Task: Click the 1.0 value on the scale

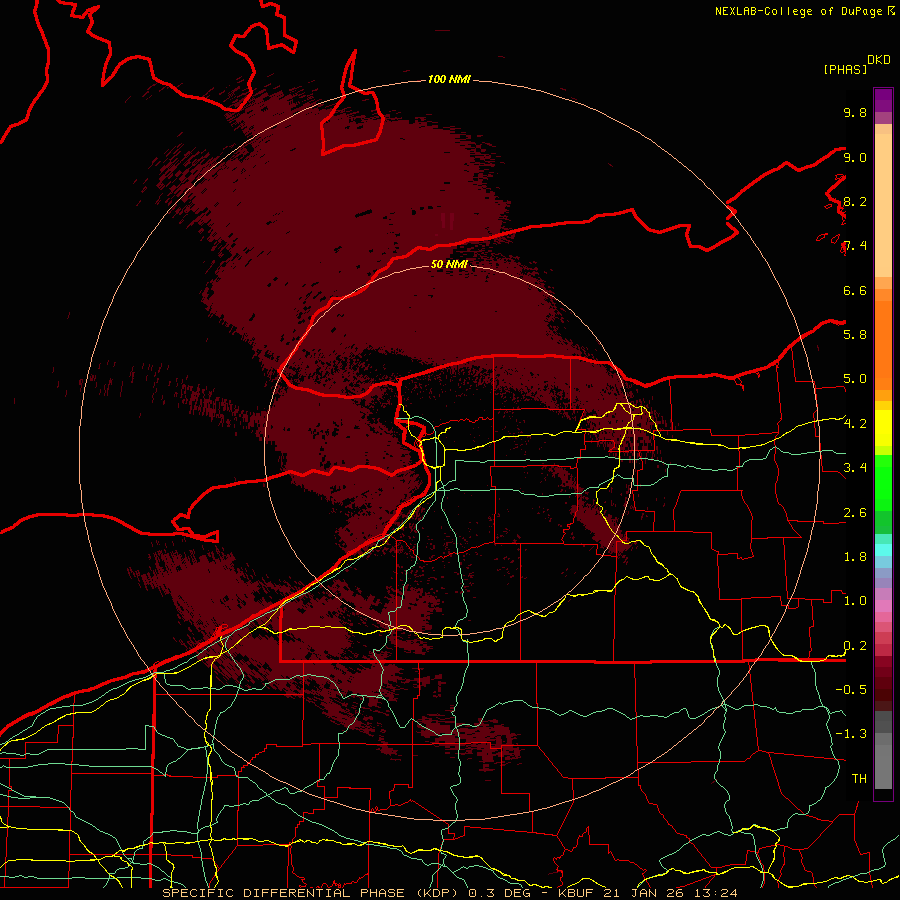Action: tap(855, 601)
